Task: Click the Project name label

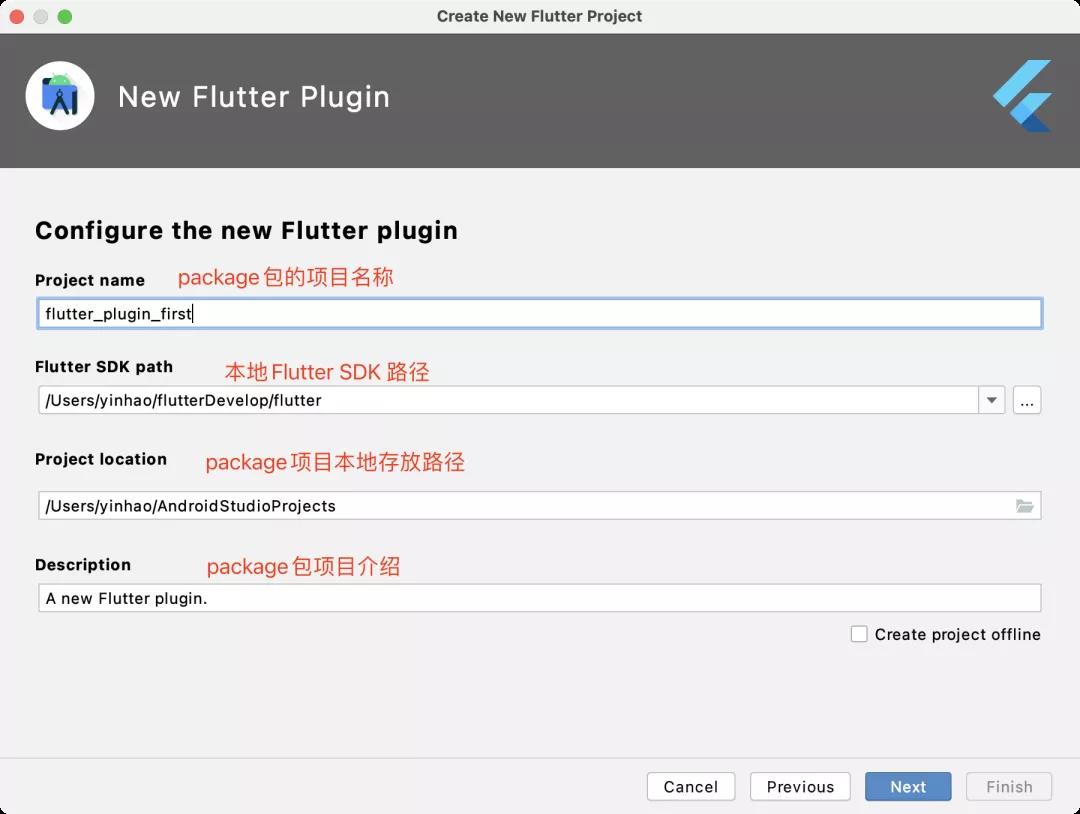Action: (90, 280)
